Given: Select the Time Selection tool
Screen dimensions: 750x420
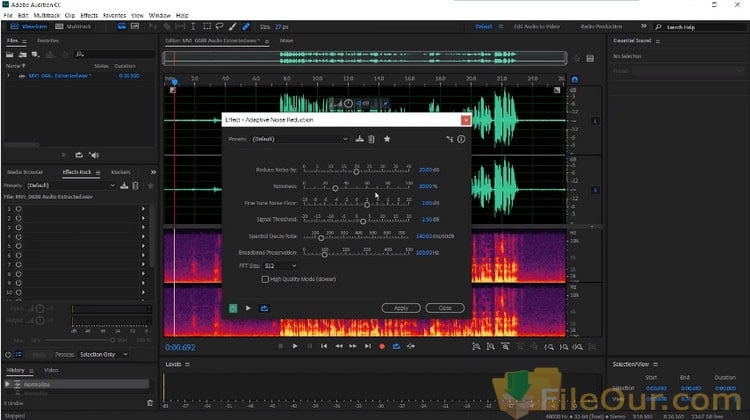Looking at the screenshot, I should [x=193, y=27].
